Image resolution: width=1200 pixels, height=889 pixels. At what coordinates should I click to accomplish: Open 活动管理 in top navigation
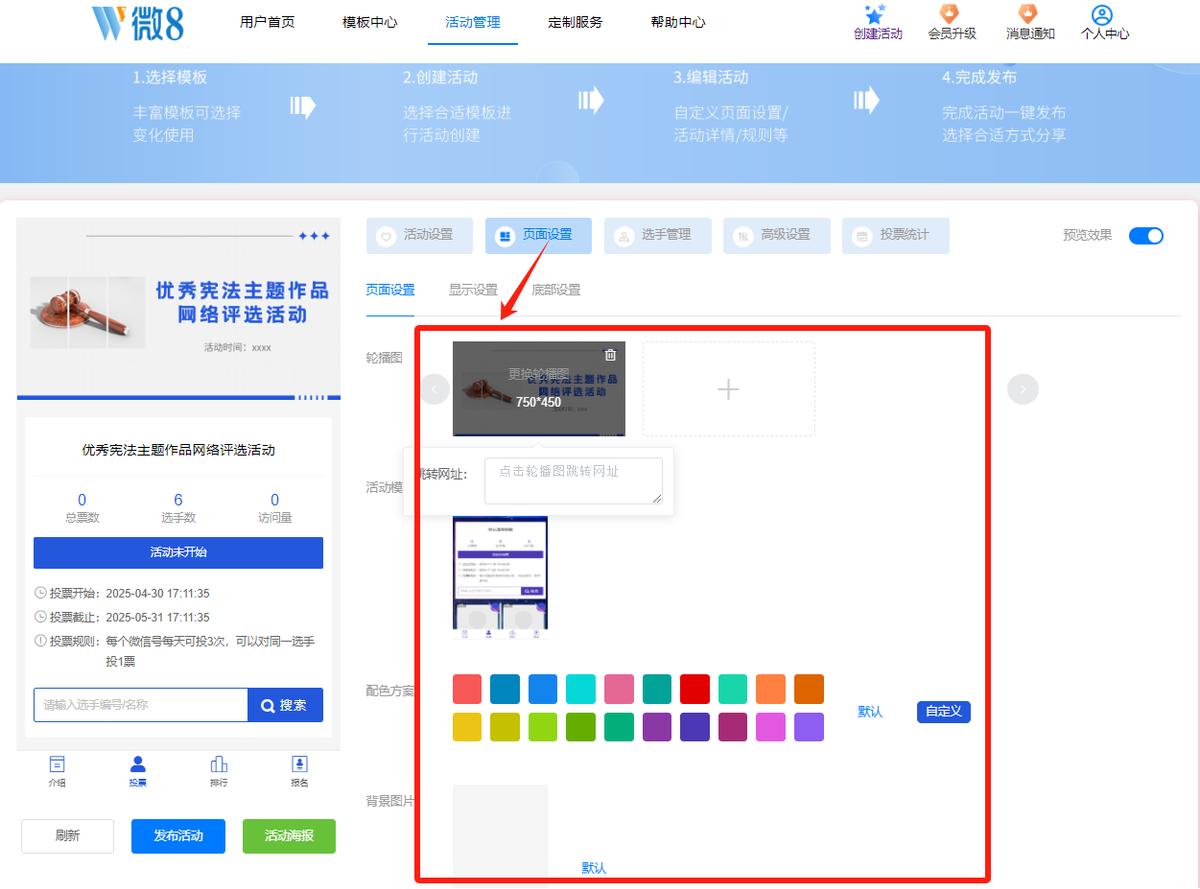pyautogui.click(x=473, y=22)
